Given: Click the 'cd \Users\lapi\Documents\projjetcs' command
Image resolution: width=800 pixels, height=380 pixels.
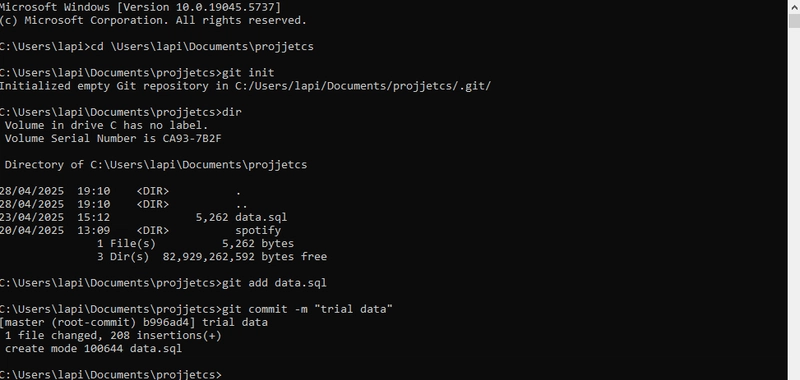Looking at the screenshot, I should [202, 47].
